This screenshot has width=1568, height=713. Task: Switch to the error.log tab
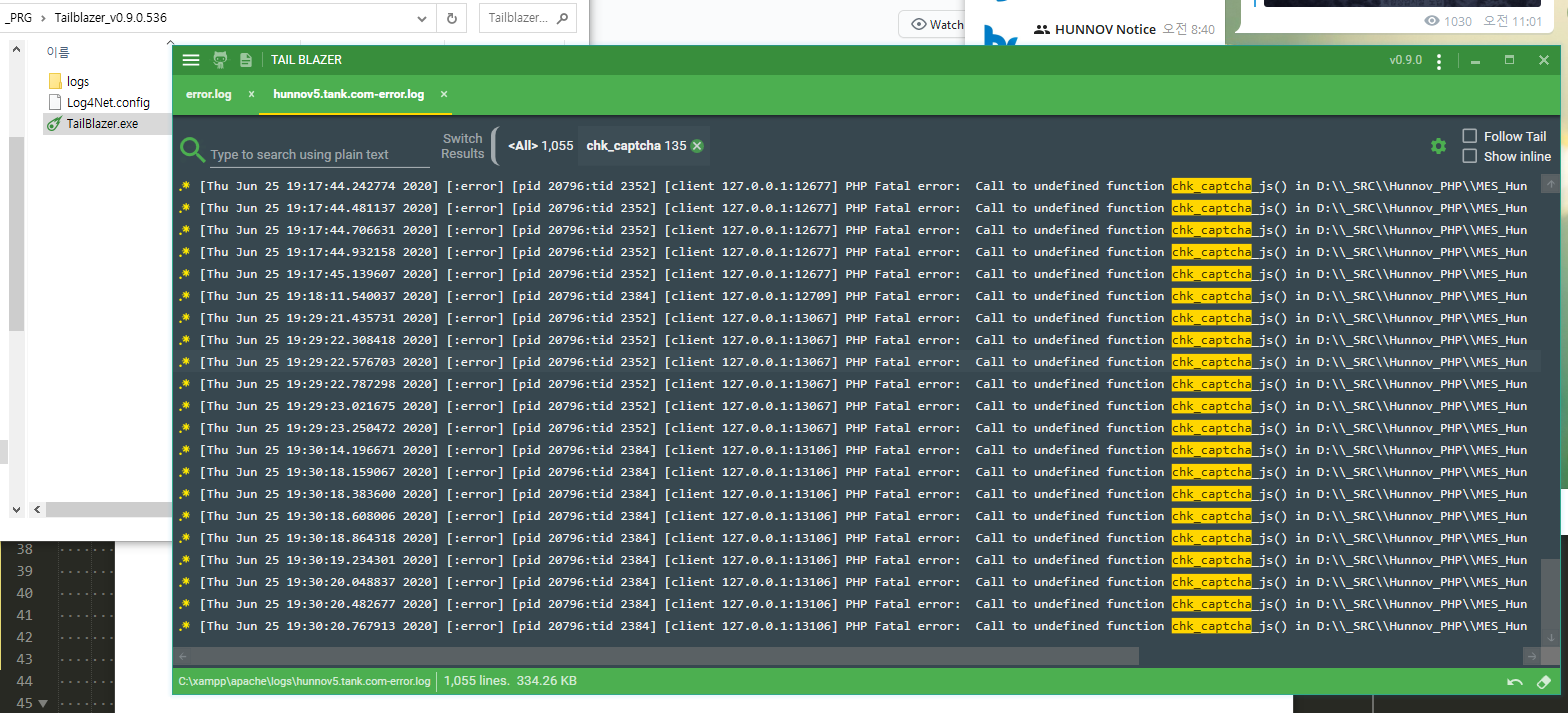[x=209, y=94]
